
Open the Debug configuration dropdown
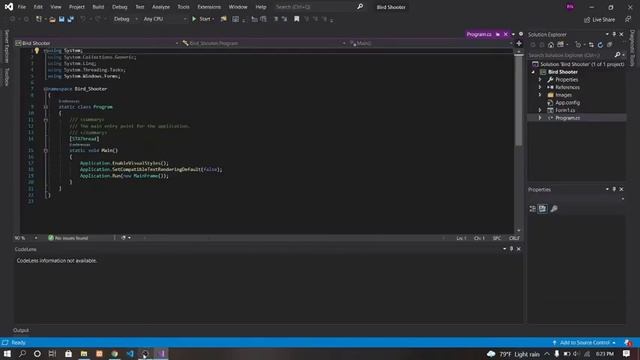126,19
